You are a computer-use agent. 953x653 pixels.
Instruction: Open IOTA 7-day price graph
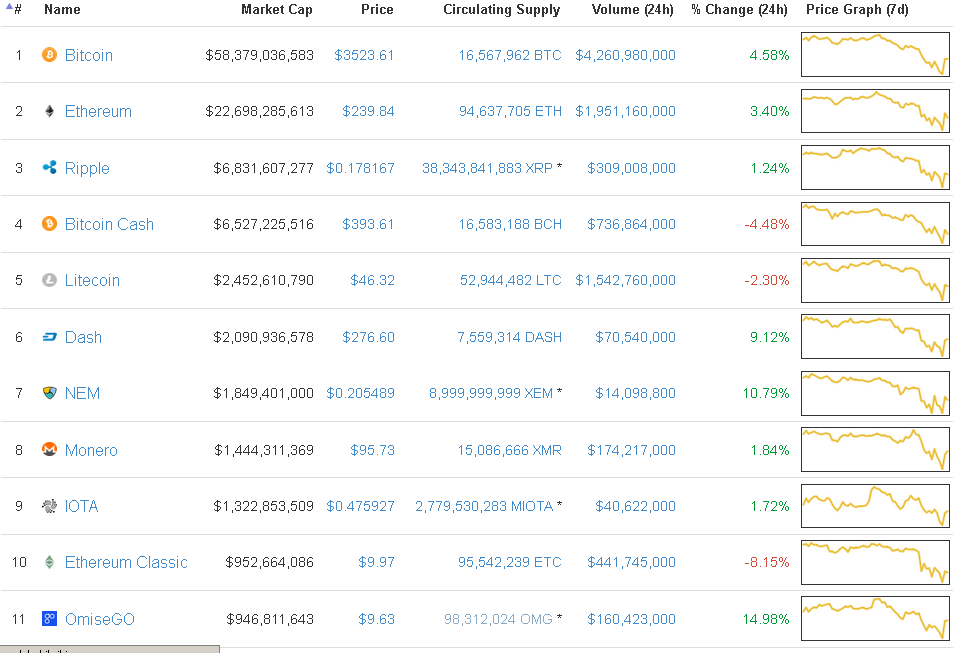875,506
